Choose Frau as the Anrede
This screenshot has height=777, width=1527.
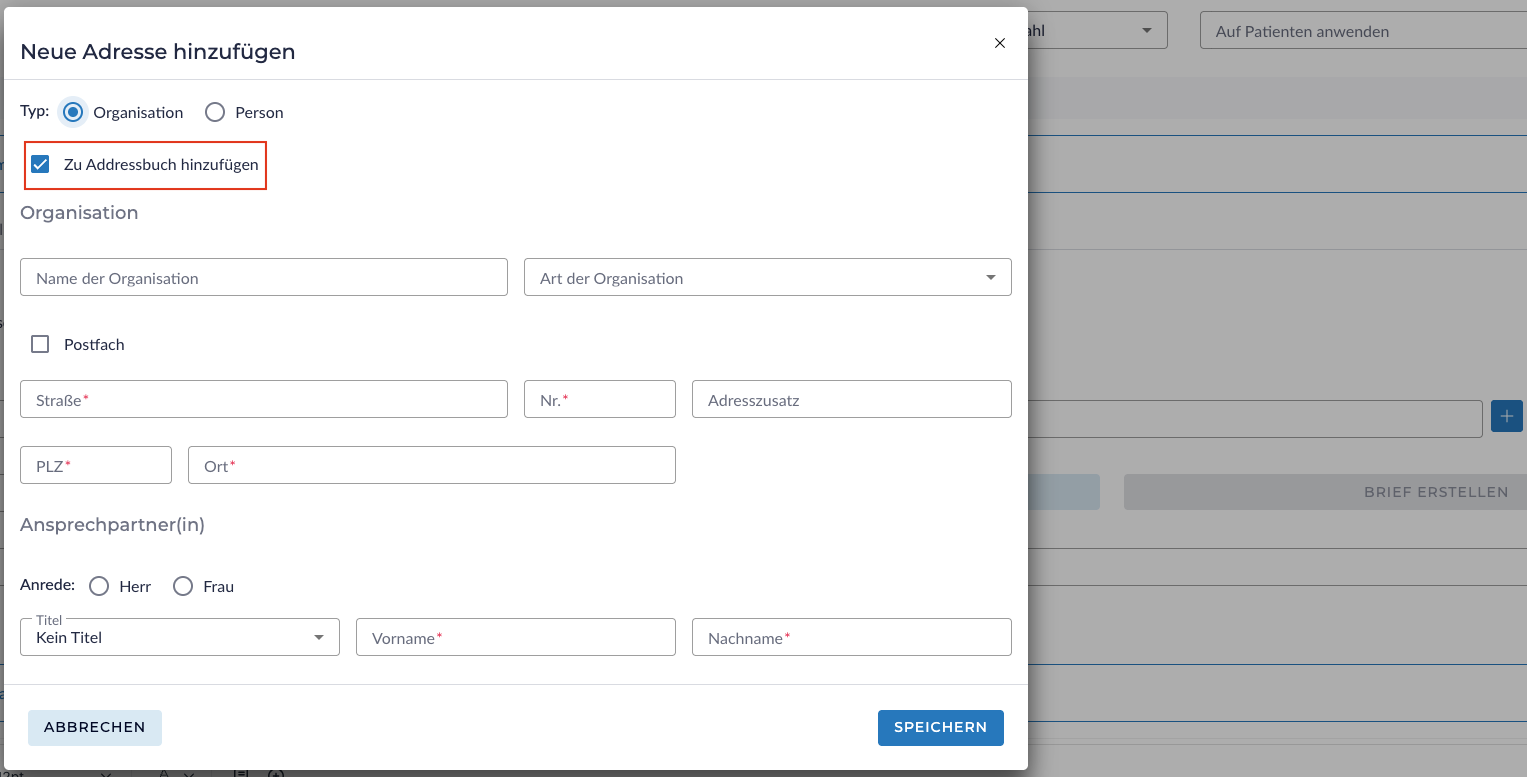coord(183,586)
